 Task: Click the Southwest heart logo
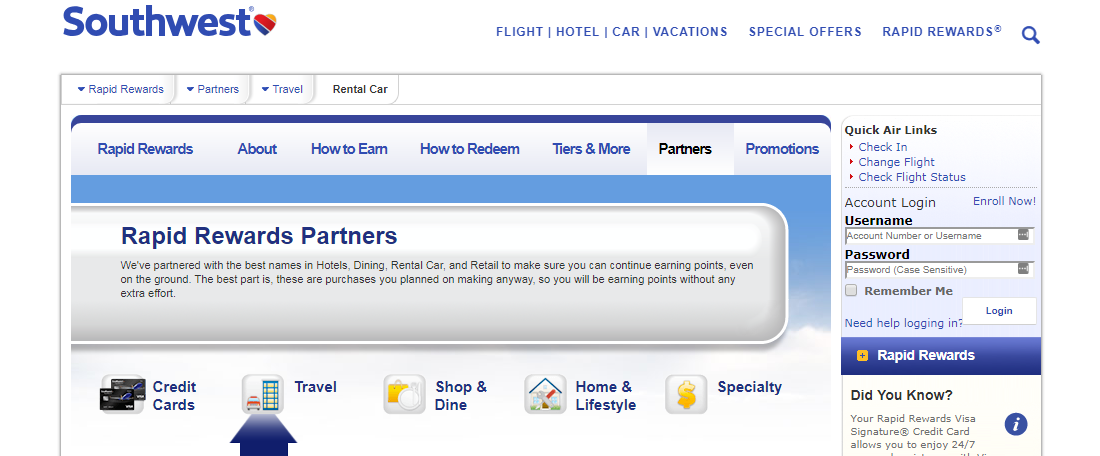(x=264, y=25)
